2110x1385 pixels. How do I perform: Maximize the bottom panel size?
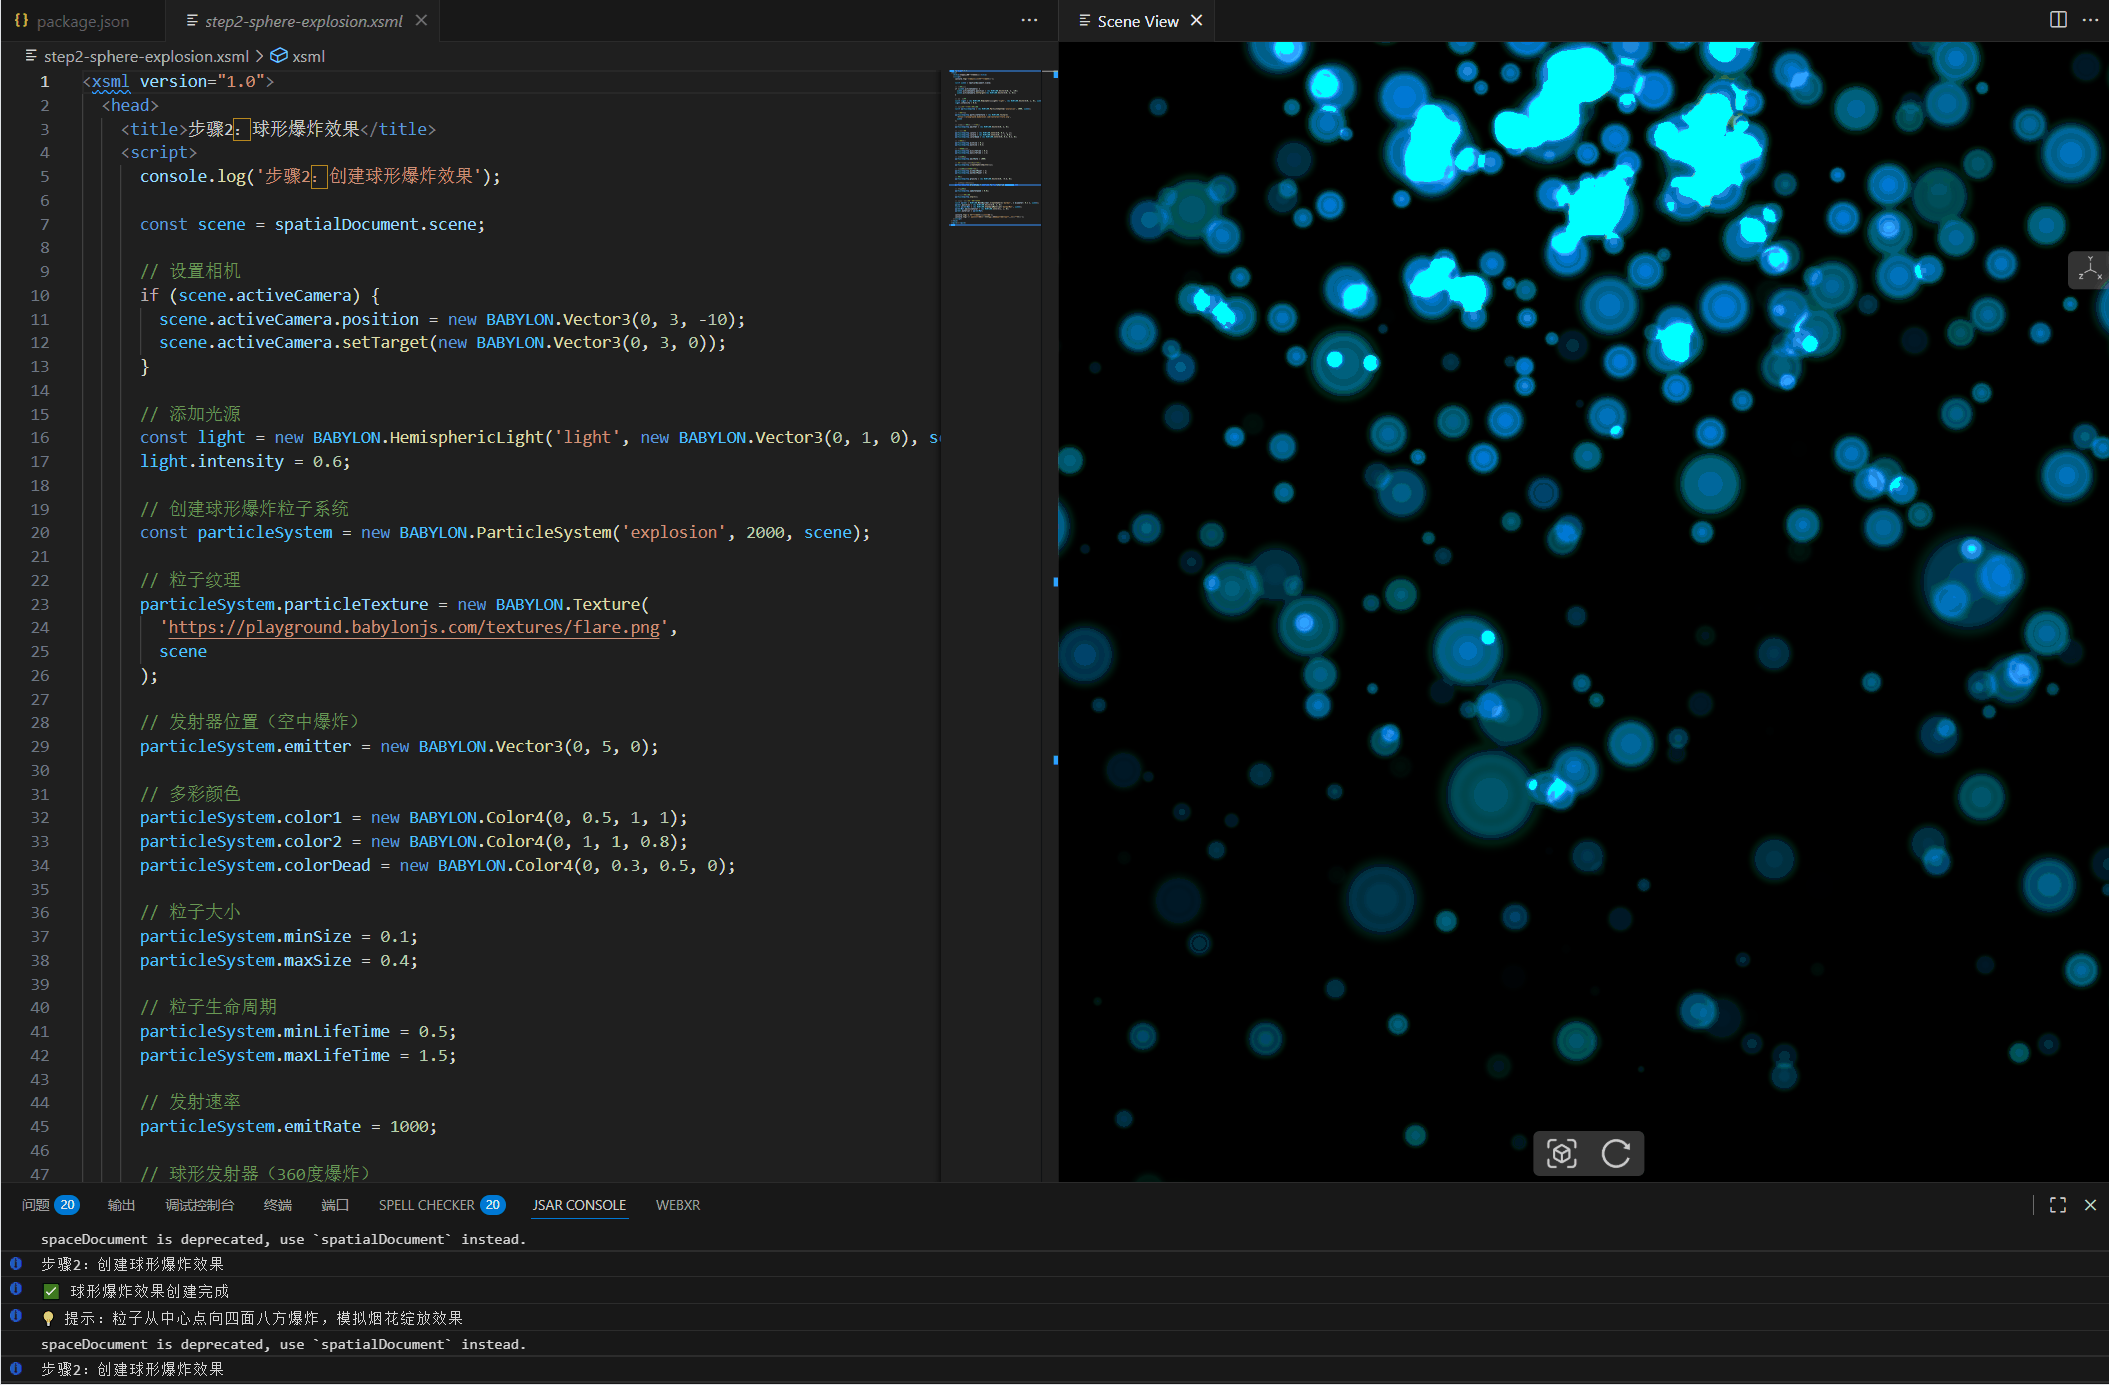click(2058, 1205)
